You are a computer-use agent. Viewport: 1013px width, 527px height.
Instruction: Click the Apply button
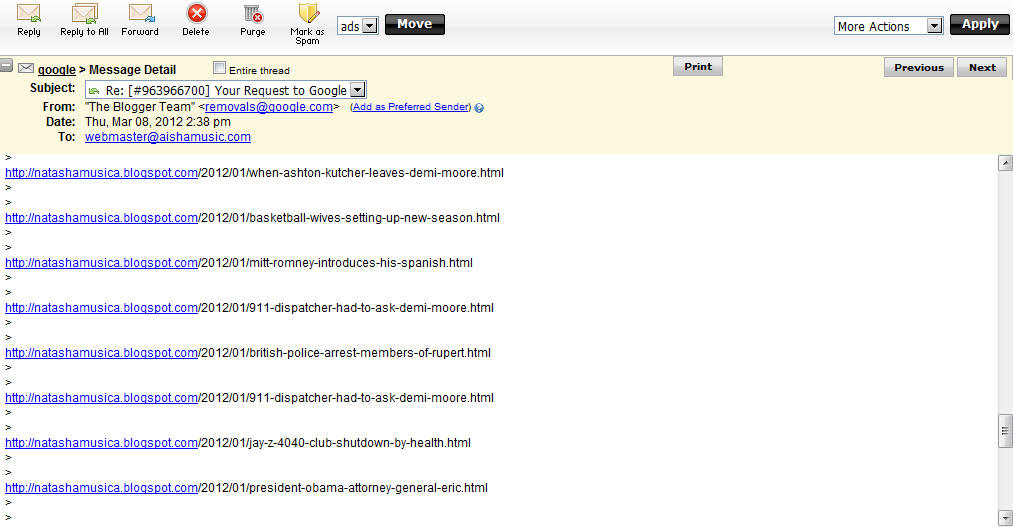coord(979,25)
